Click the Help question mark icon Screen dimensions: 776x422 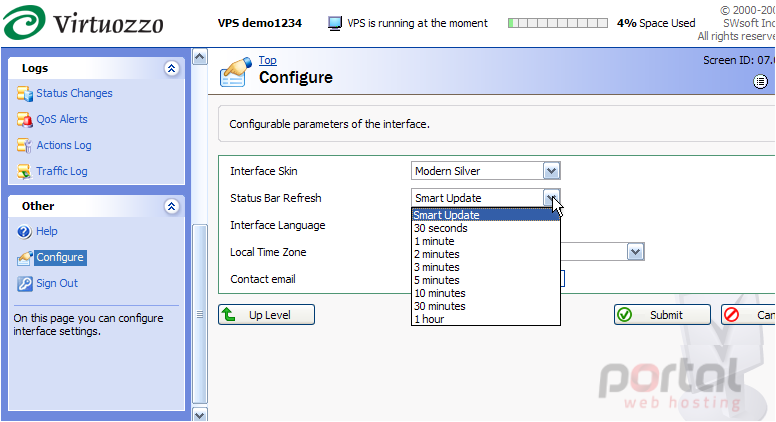[24, 232]
